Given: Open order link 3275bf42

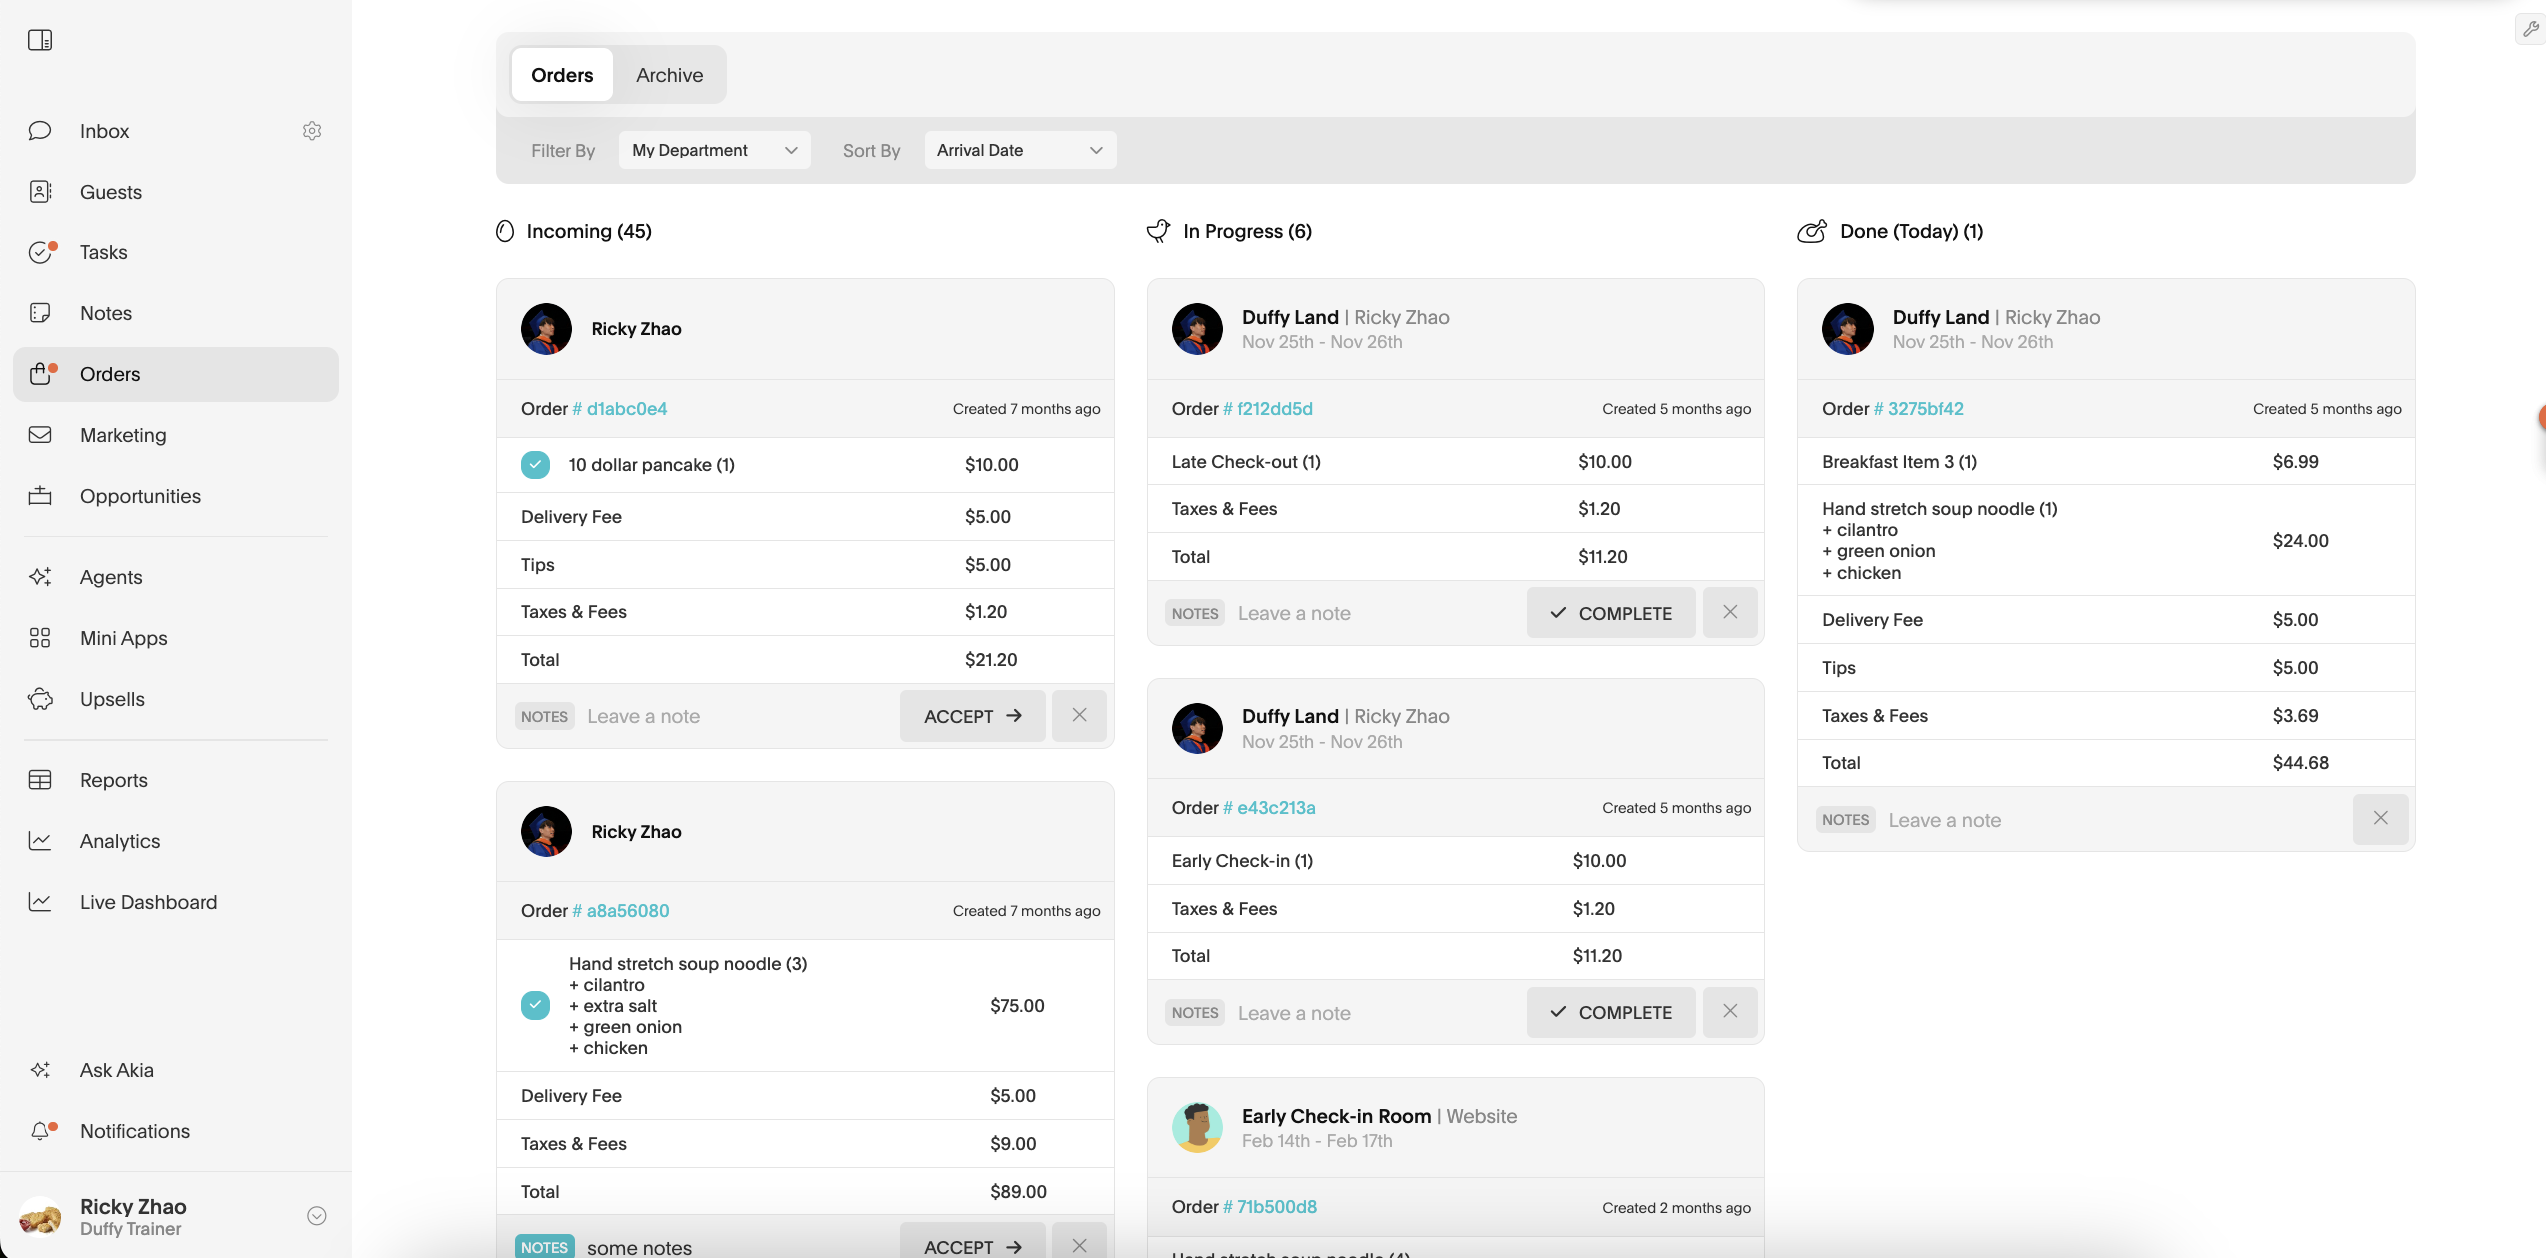Looking at the screenshot, I should [x=1925, y=409].
